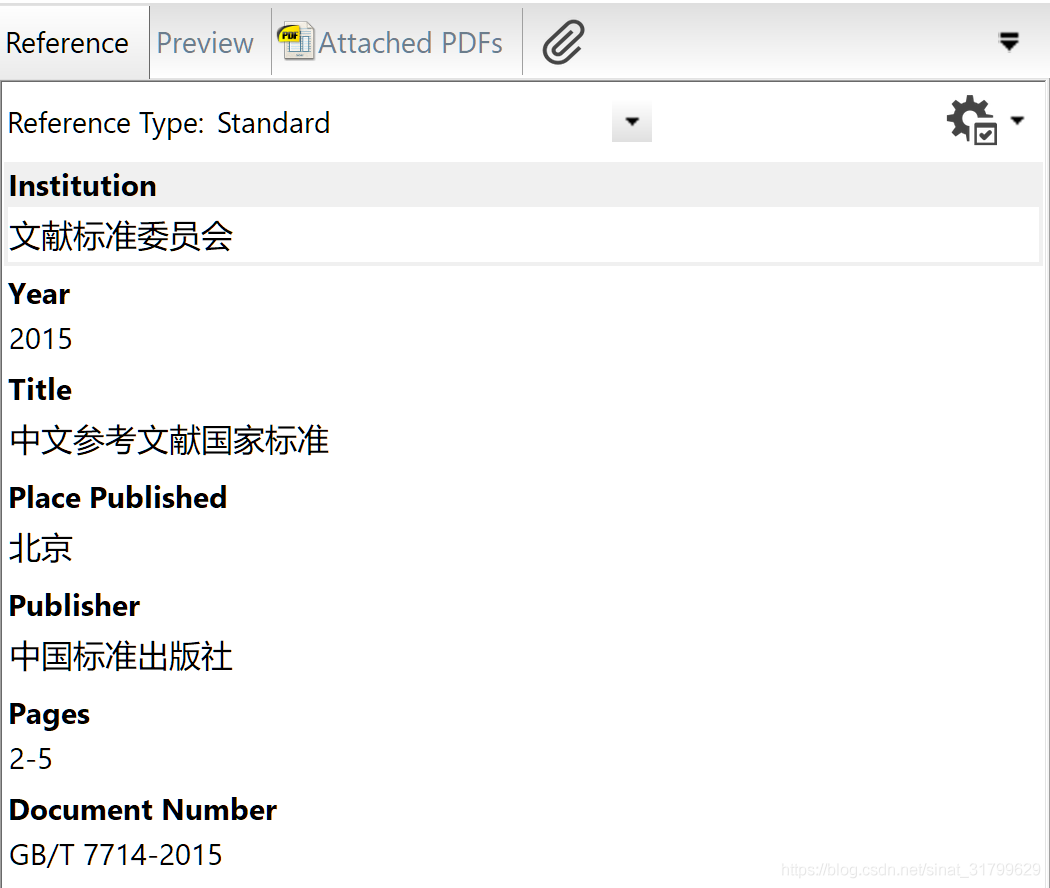The height and width of the screenshot is (888, 1050).
Task: Click the gear settings icon
Action: [972, 120]
